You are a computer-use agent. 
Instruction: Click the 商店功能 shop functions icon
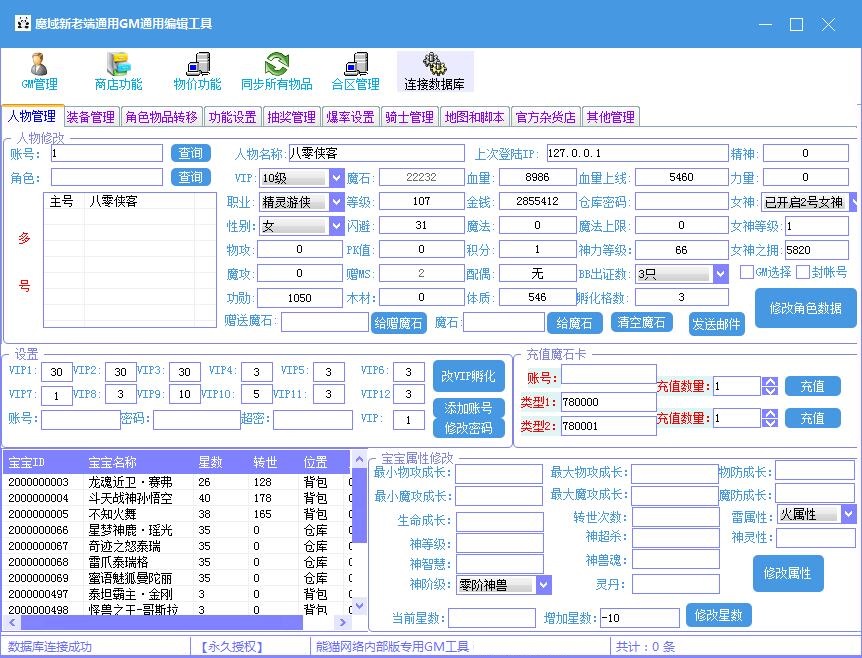(117, 72)
